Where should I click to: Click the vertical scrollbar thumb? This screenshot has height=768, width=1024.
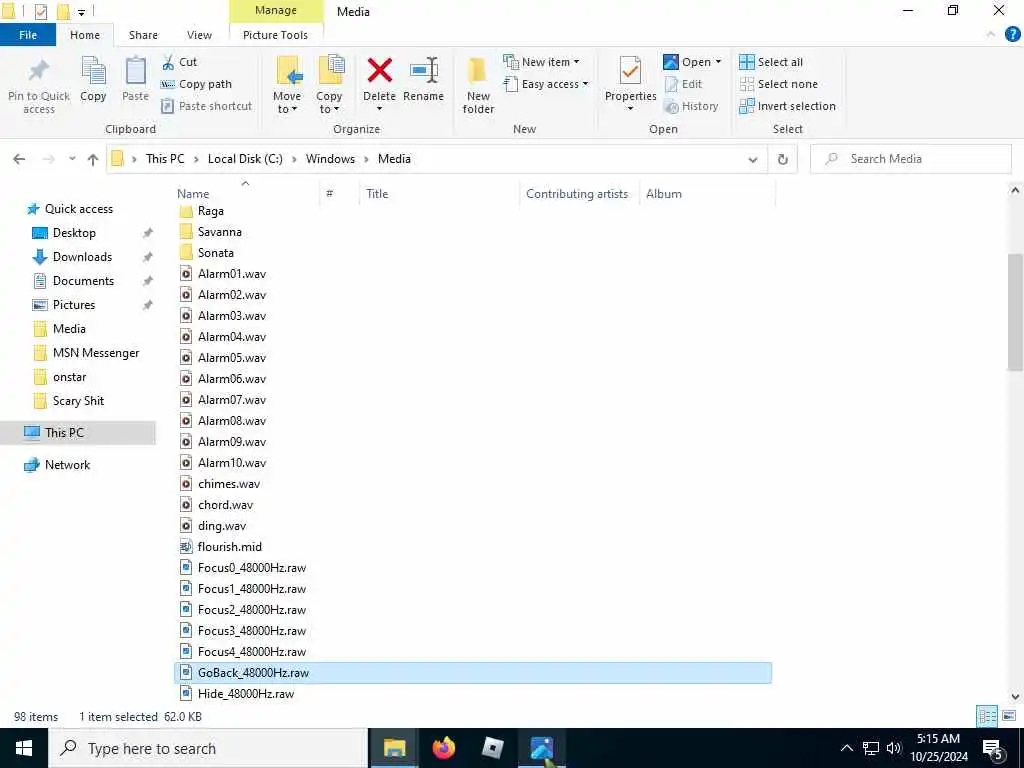pyautogui.click(x=1015, y=312)
